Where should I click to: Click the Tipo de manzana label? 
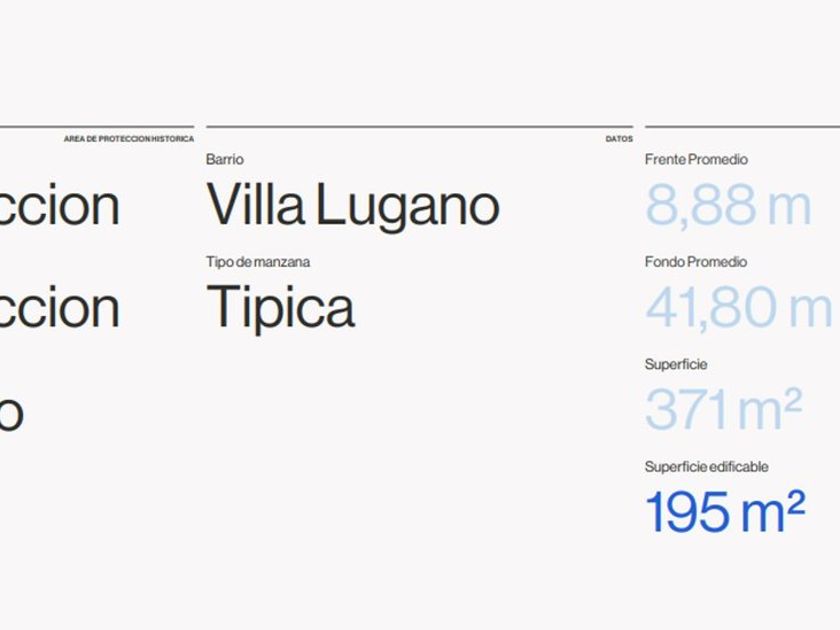click(258, 262)
